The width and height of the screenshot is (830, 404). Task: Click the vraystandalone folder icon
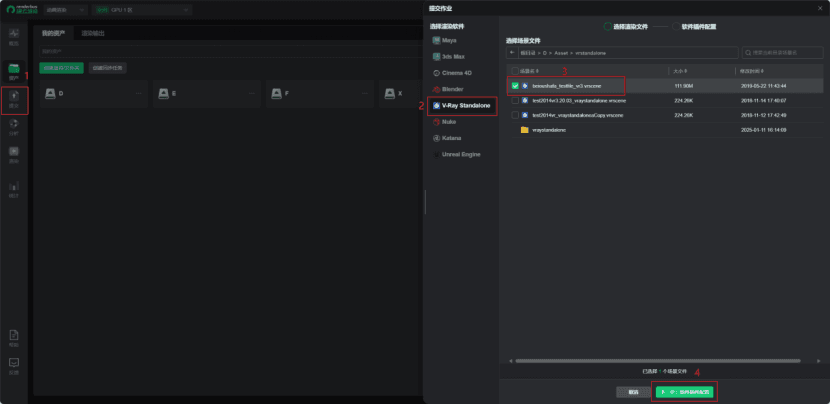pyautogui.click(x=525, y=130)
